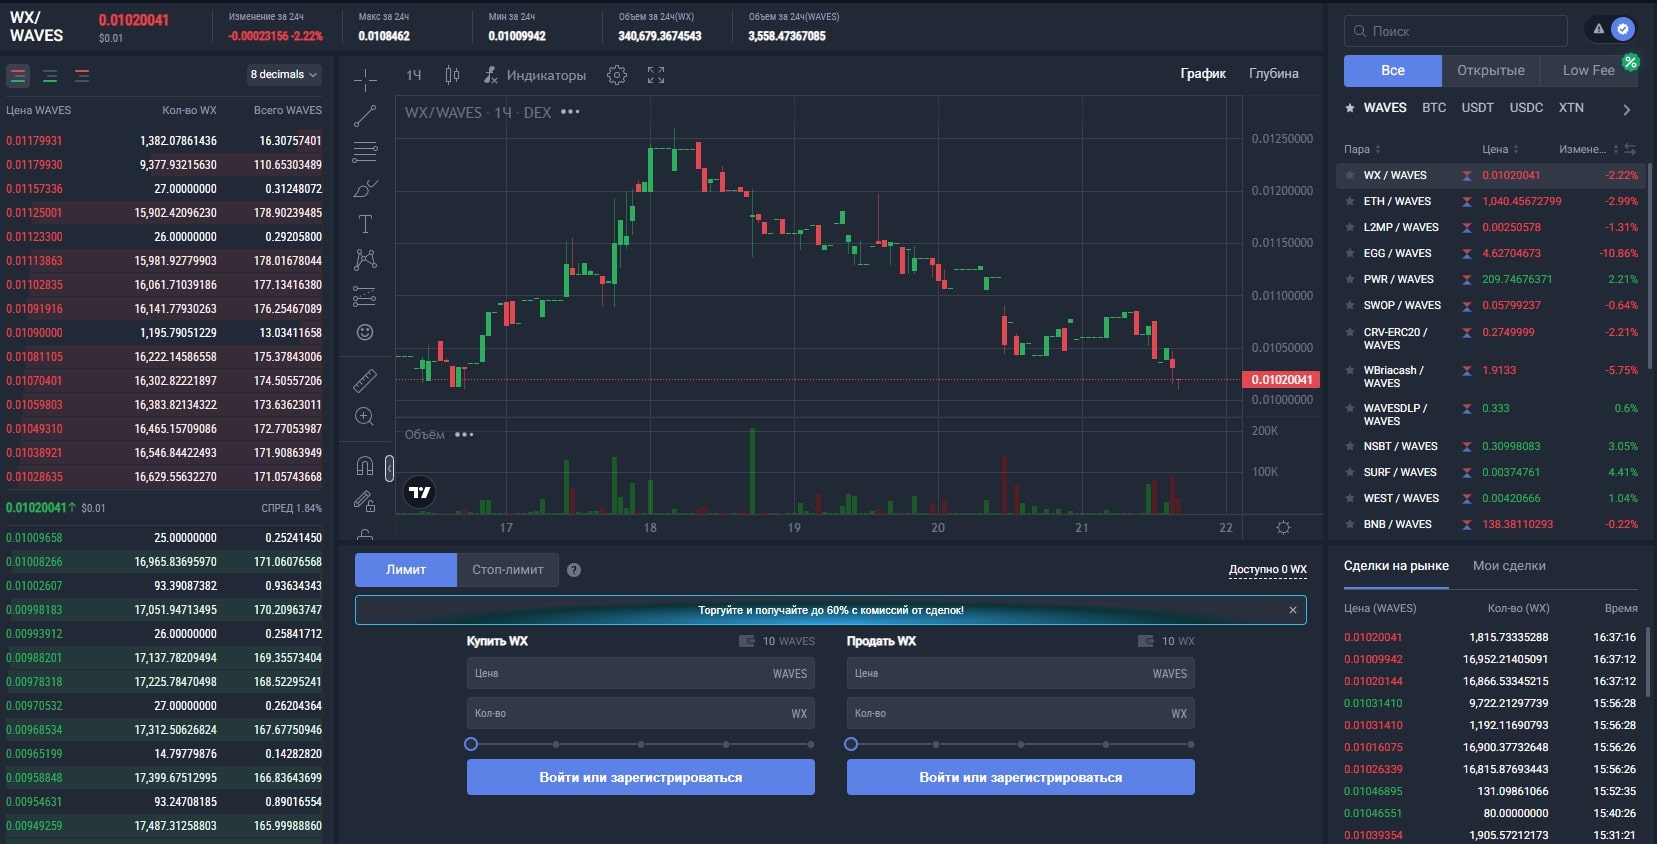The height and width of the screenshot is (844, 1657).
Task: Select the text annotation tool
Action: tap(365, 224)
